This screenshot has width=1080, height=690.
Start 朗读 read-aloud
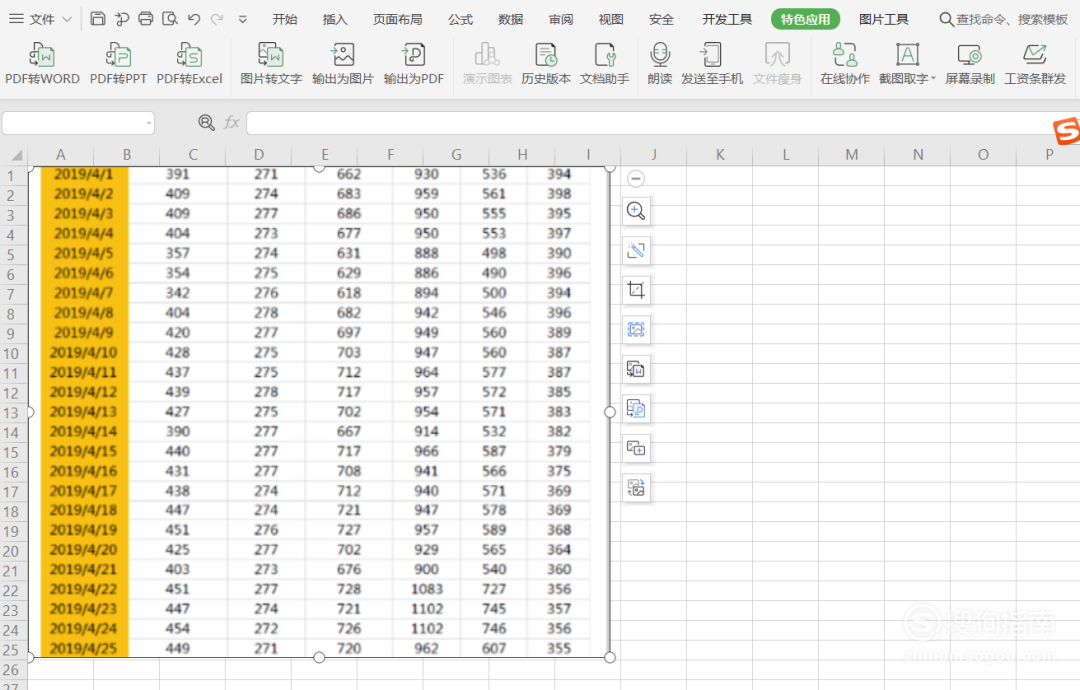660,63
